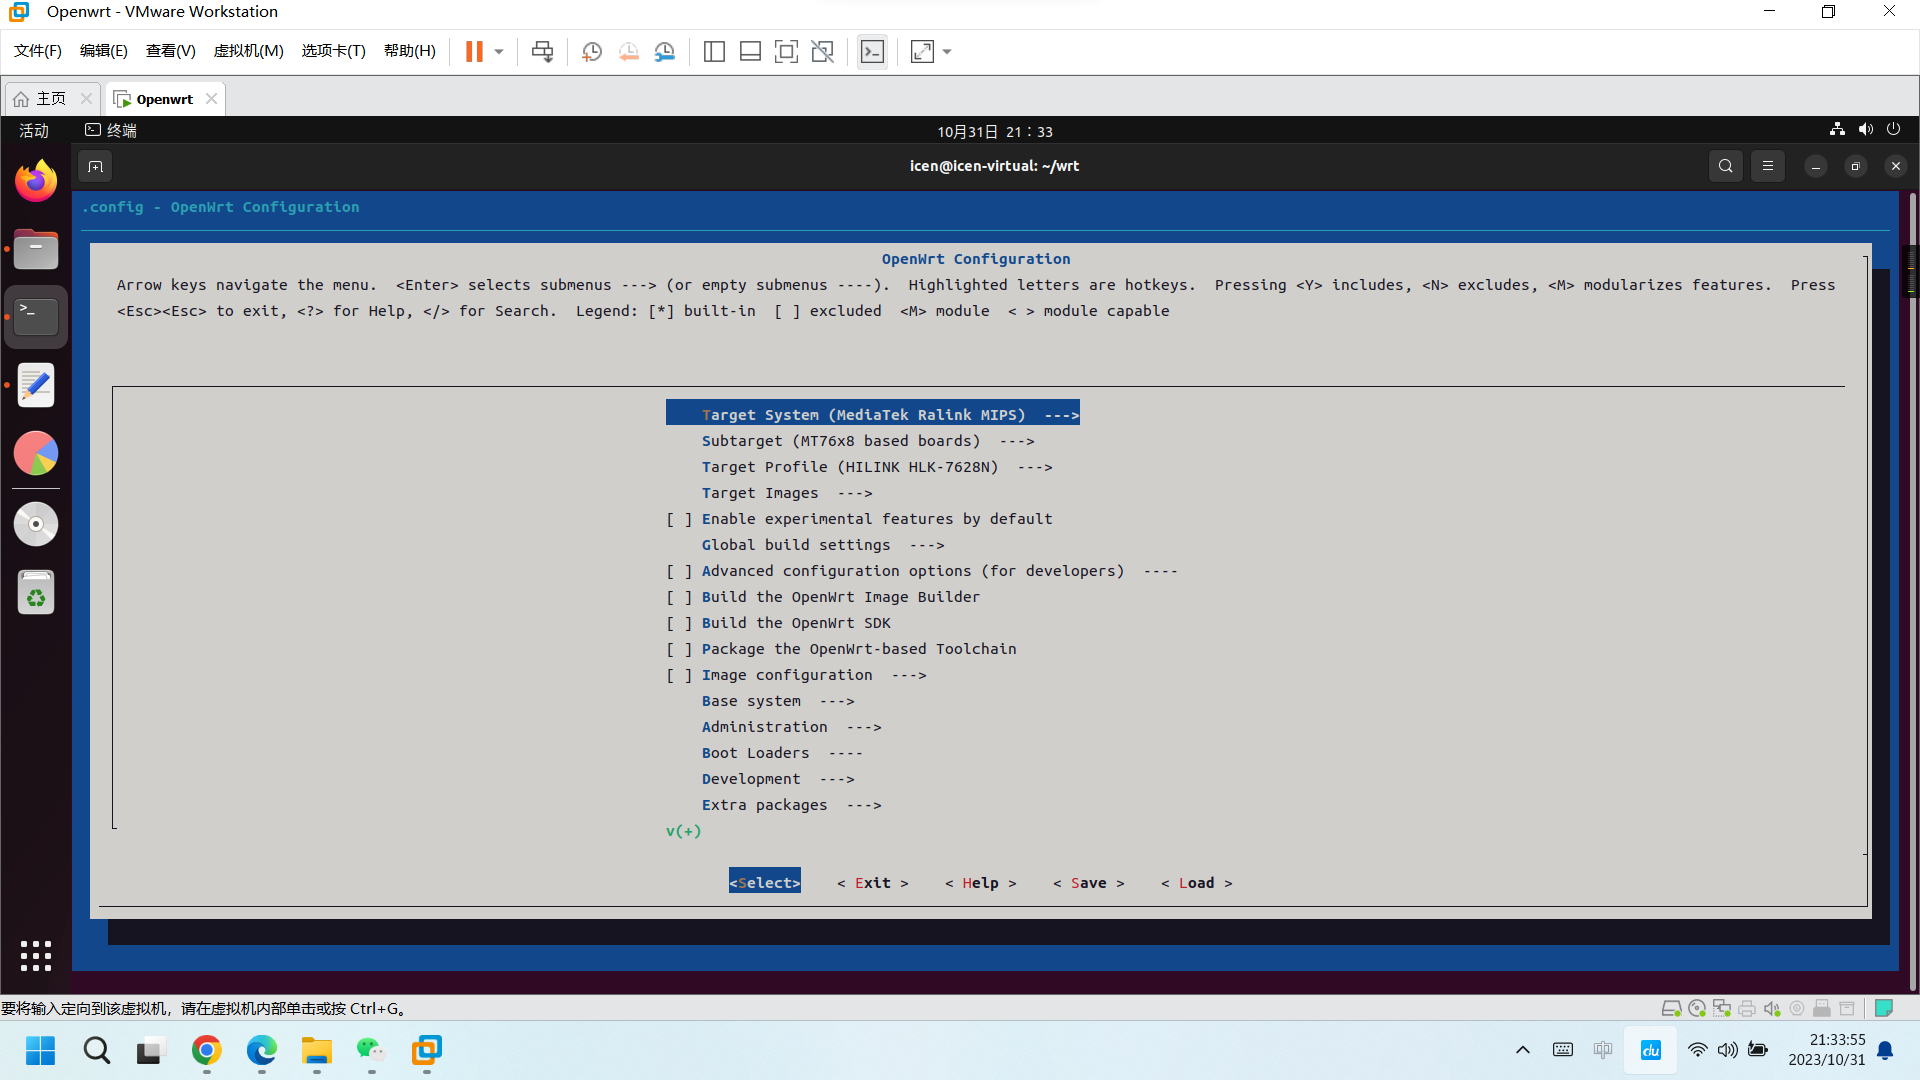
Task: Click the < Exit > button
Action: point(873,883)
